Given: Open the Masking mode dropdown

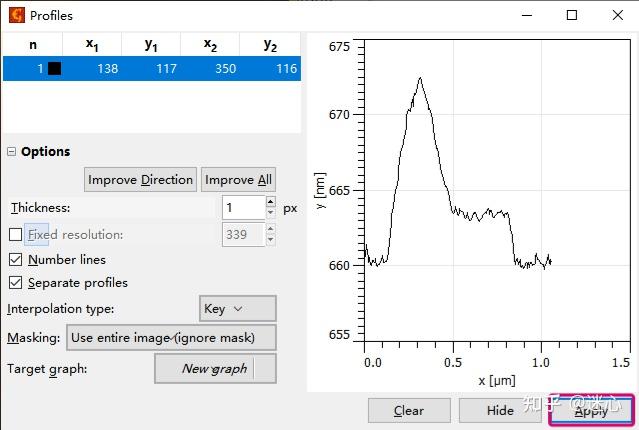Looking at the screenshot, I should point(171,338).
